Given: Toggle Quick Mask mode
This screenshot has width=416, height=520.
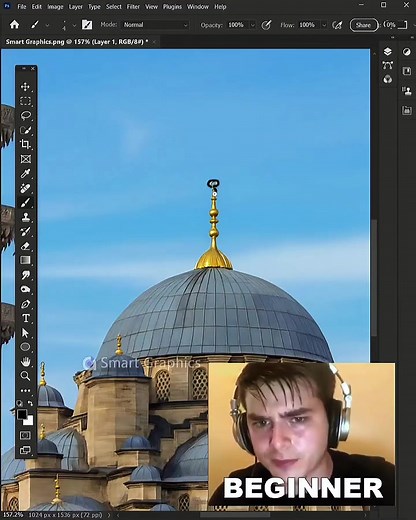Looking at the screenshot, I should [x=25, y=435].
